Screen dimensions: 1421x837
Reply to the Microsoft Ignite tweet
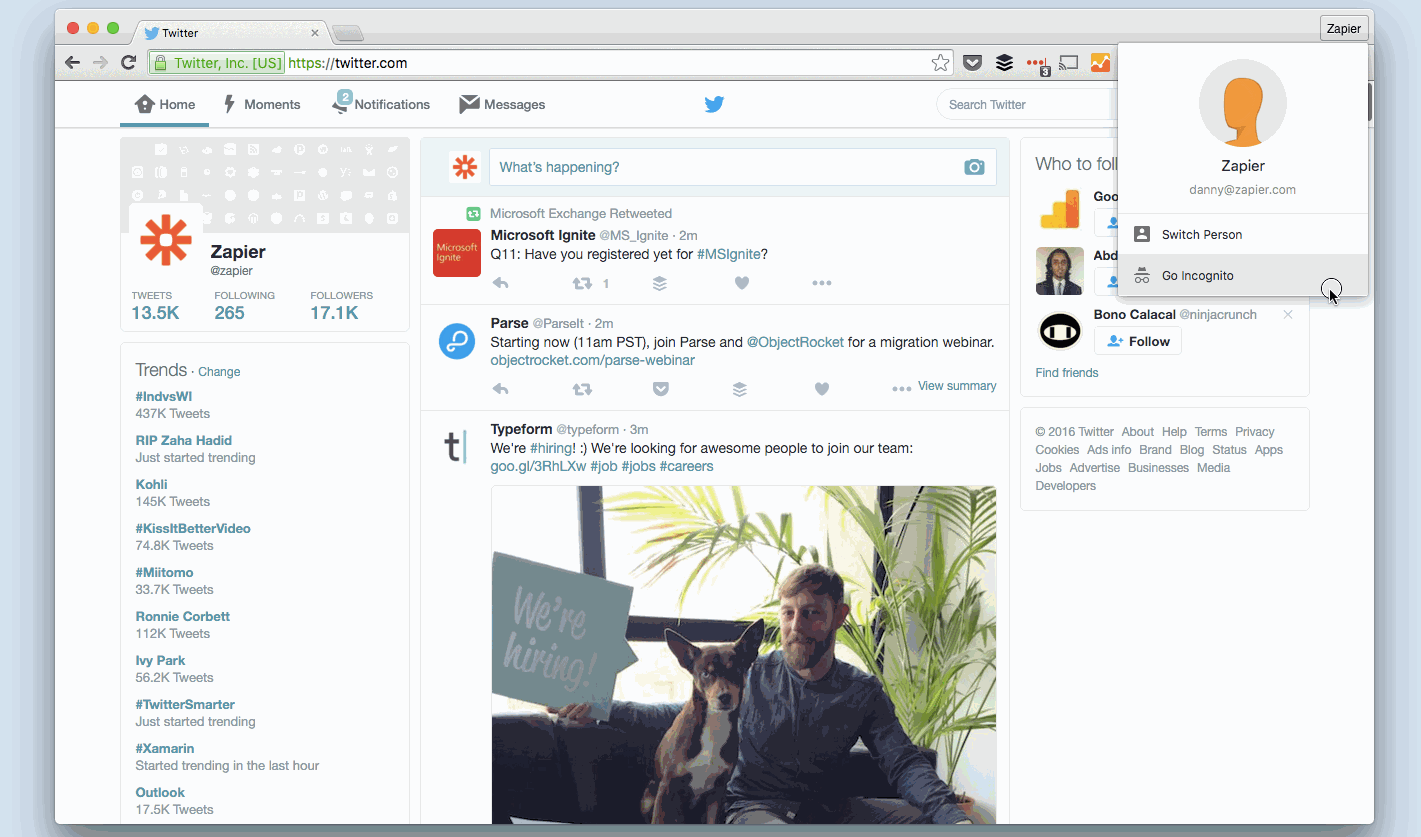[501, 283]
